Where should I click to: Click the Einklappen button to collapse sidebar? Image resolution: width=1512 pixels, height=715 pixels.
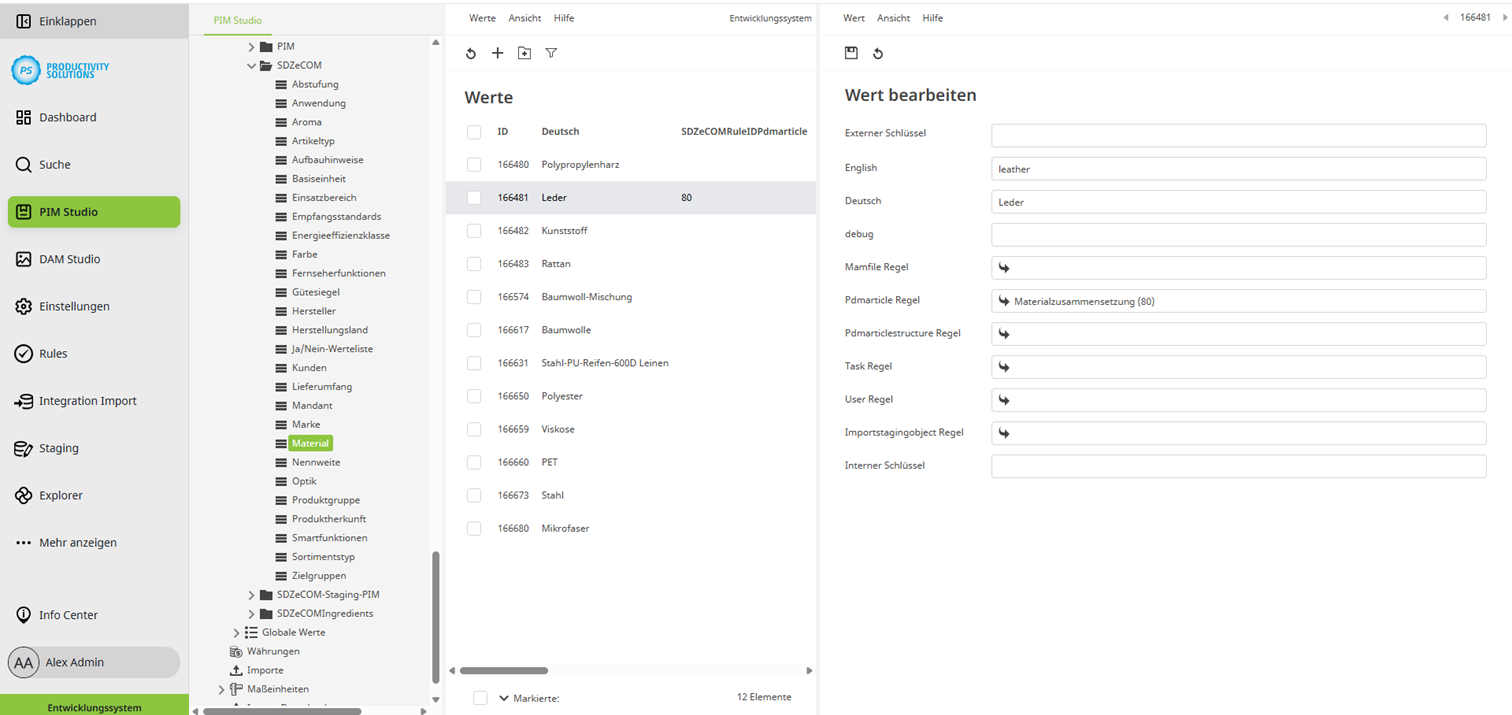pos(67,21)
